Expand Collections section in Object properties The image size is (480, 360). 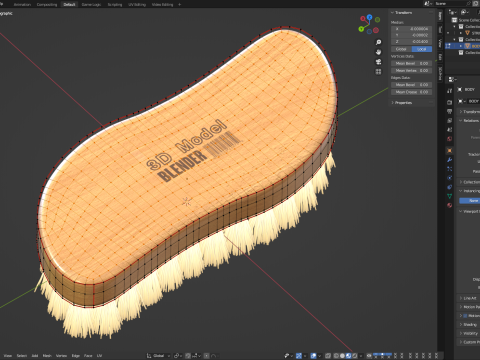tap(470, 182)
